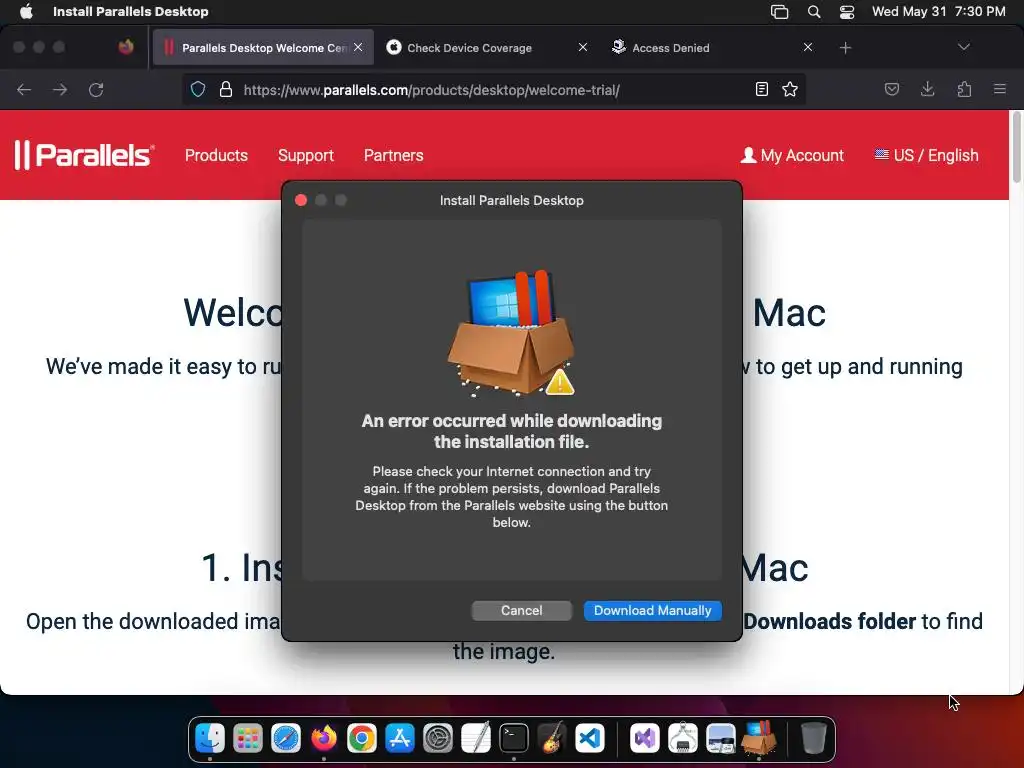Reload the current page
Viewport: 1024px width, 768px height.
tap(96, 89)
